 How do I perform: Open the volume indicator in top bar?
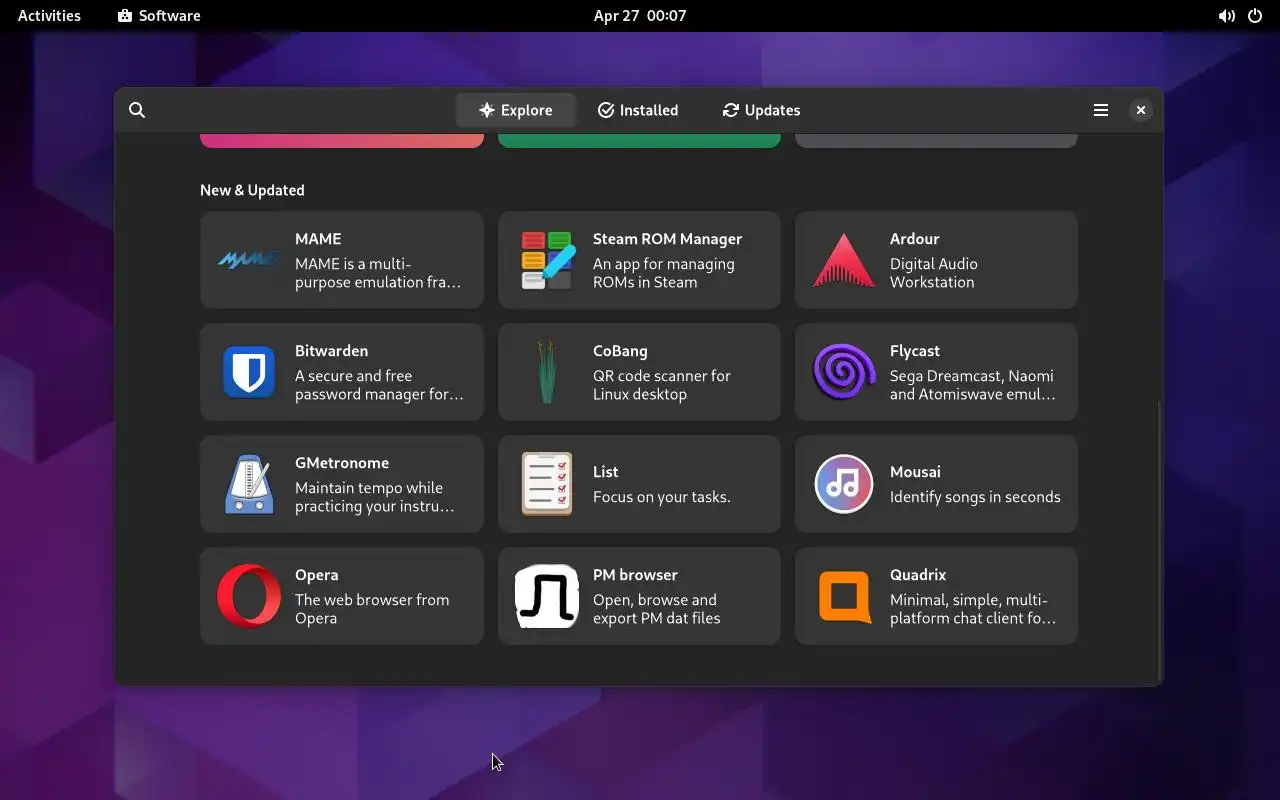1226,16
